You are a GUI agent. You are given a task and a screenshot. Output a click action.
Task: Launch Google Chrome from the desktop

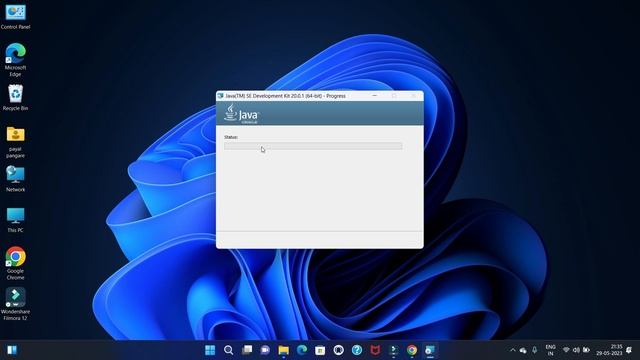click(16, 263)
